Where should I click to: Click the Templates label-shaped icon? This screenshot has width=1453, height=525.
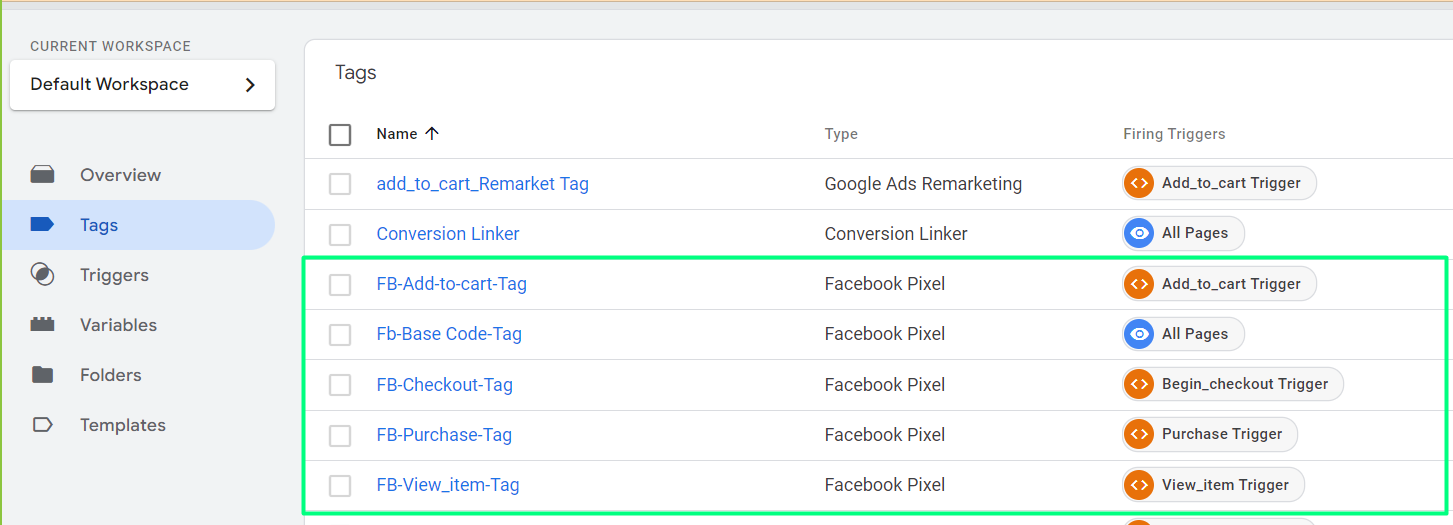click(42, 425)
